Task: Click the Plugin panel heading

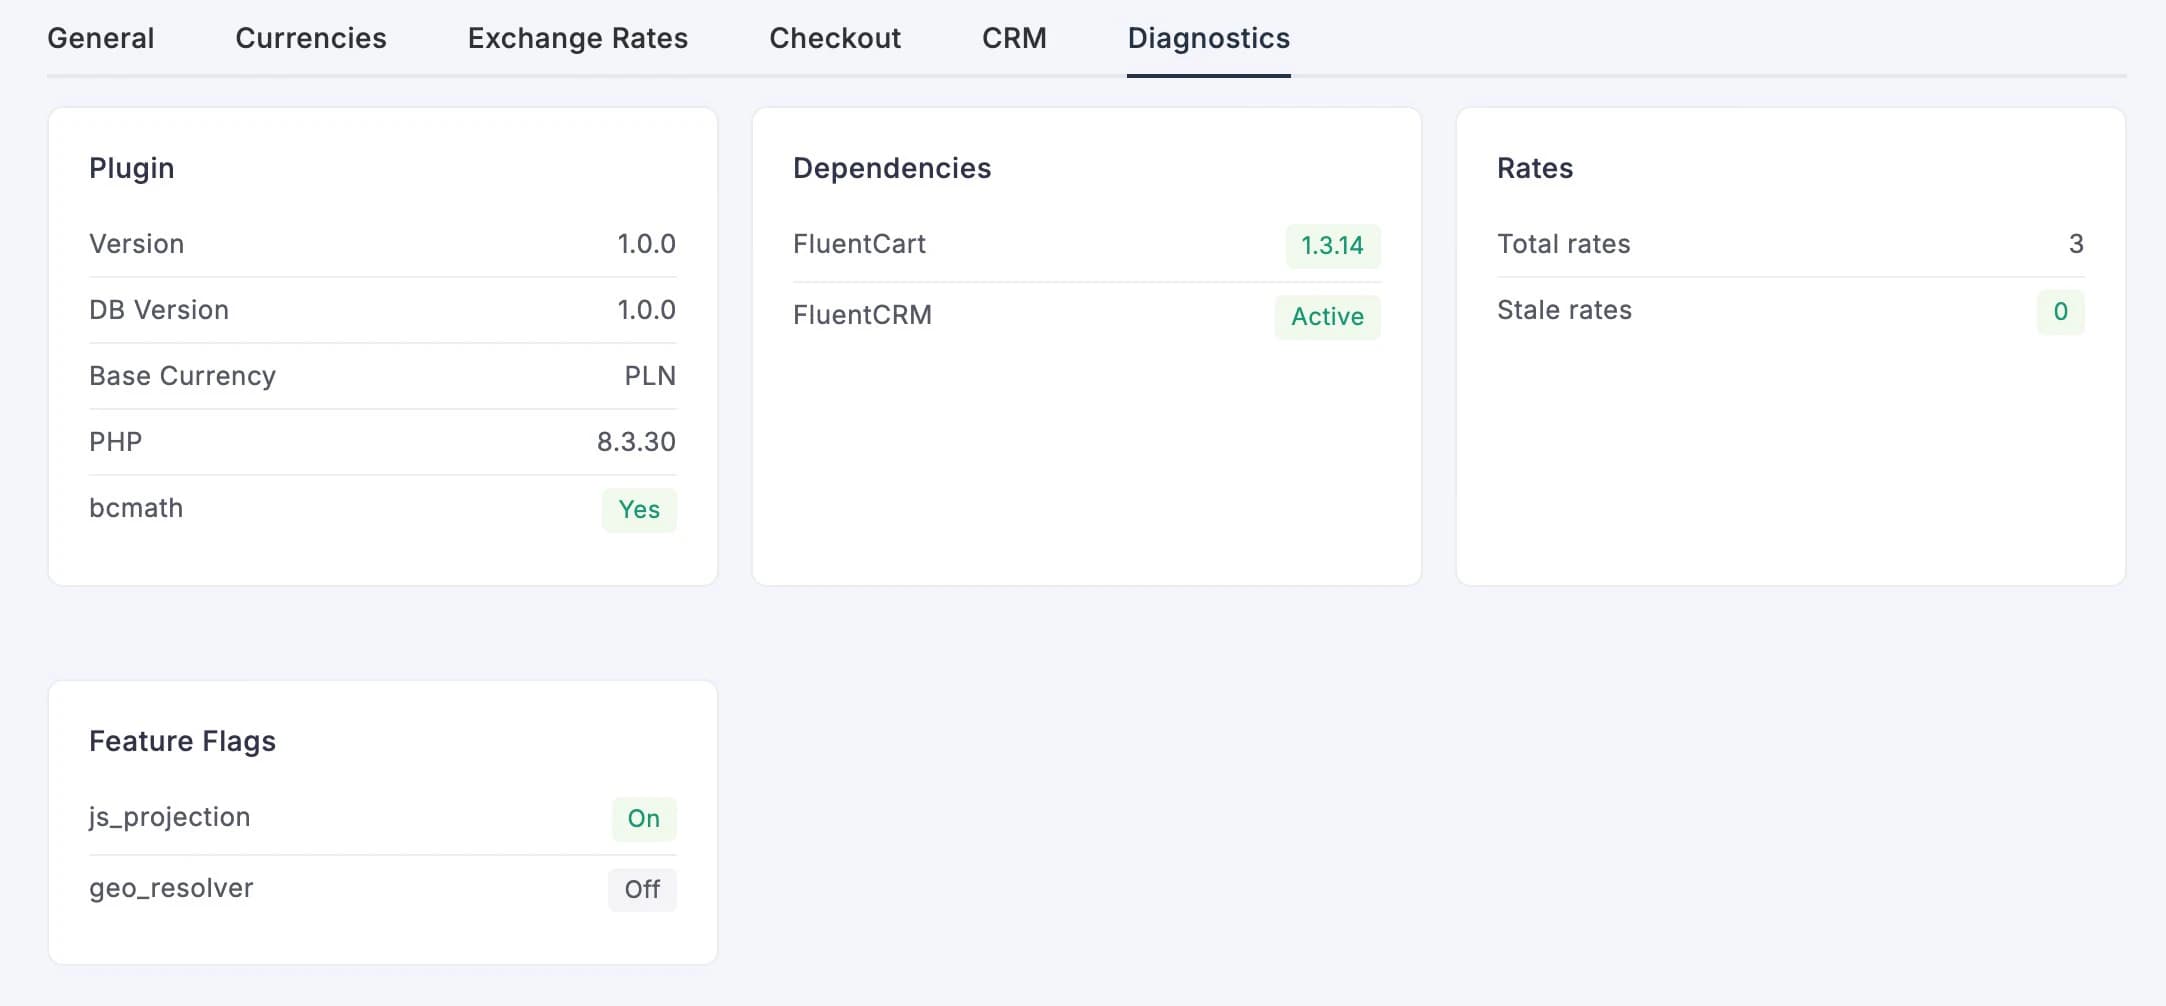Action: (x=132, y=168)
